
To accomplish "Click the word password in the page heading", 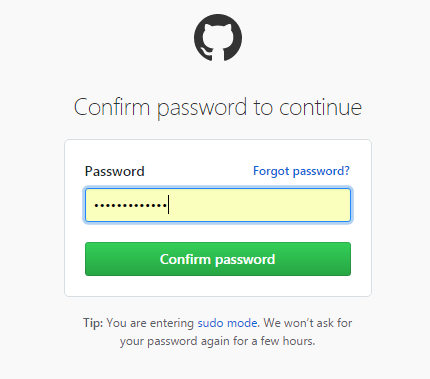I will (x=202, y=108).
